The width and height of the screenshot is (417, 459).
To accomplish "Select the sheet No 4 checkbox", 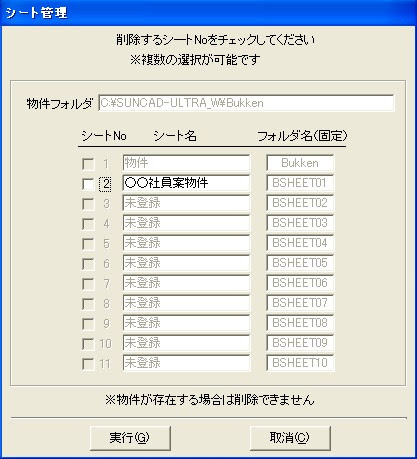I will [88, 224].
